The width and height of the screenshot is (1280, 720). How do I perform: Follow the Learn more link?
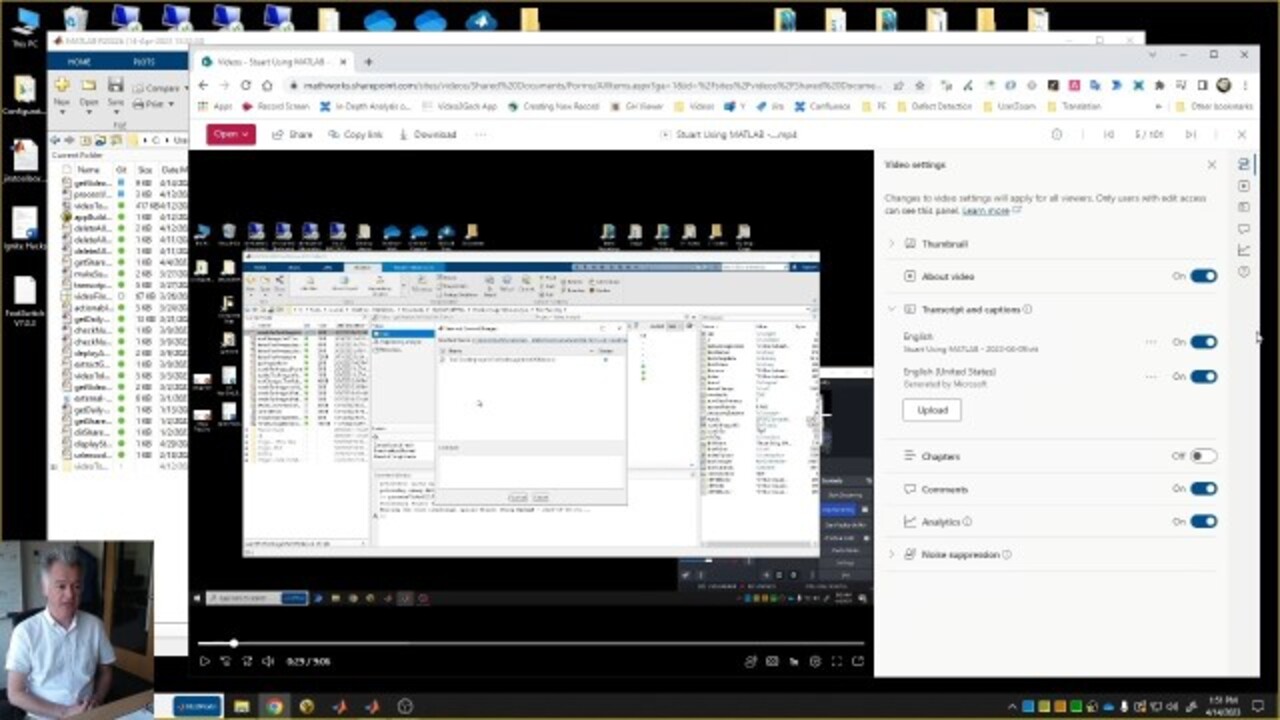click(985, 211)
